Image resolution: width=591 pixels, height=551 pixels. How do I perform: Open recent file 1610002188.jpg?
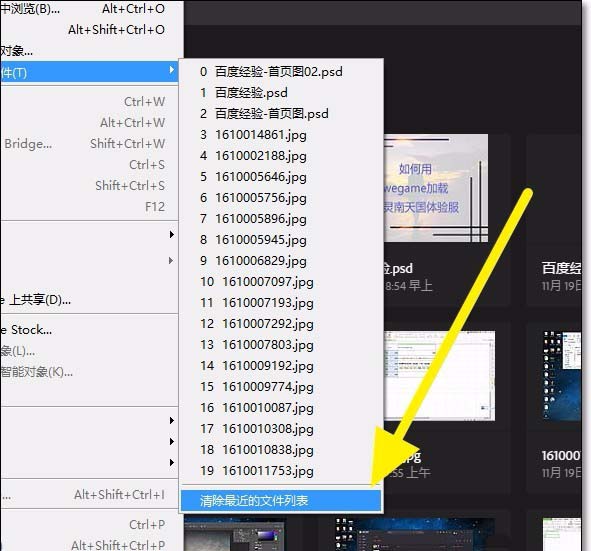pos(281,156)
